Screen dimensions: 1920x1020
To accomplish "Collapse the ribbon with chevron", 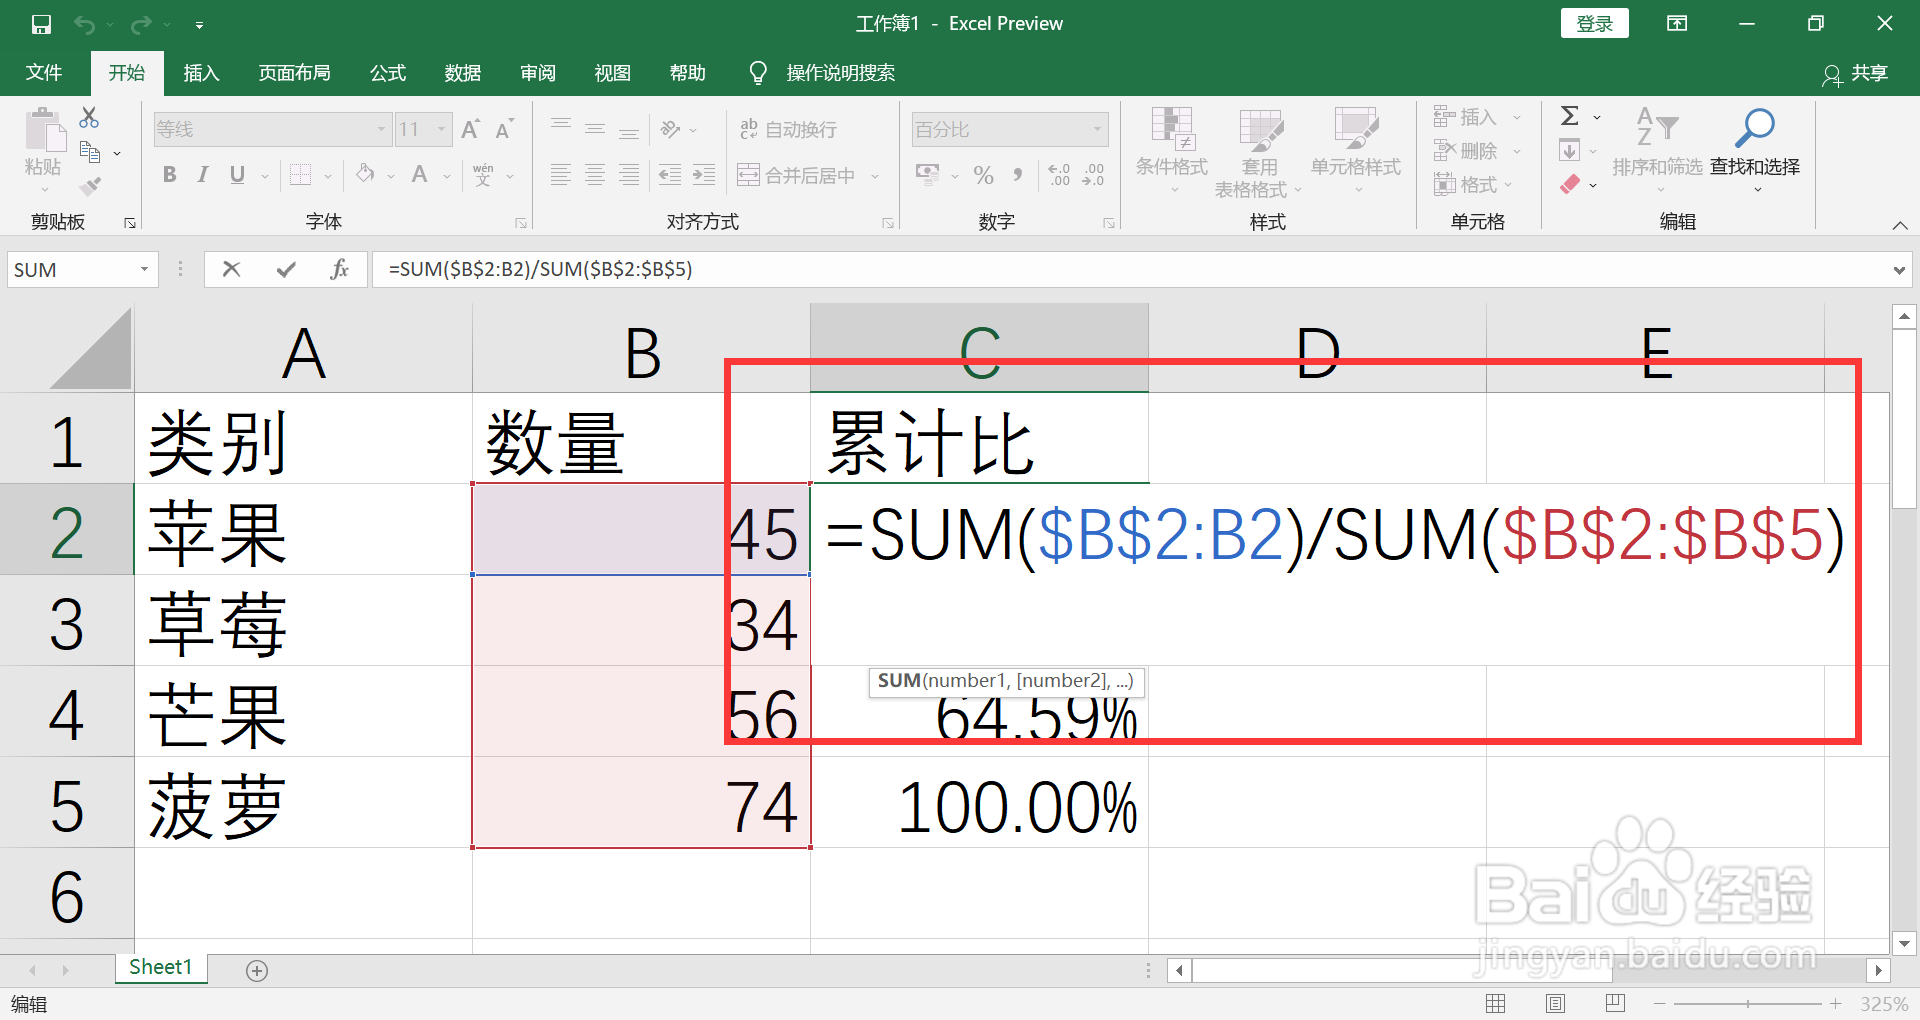I will [1900, 225].
